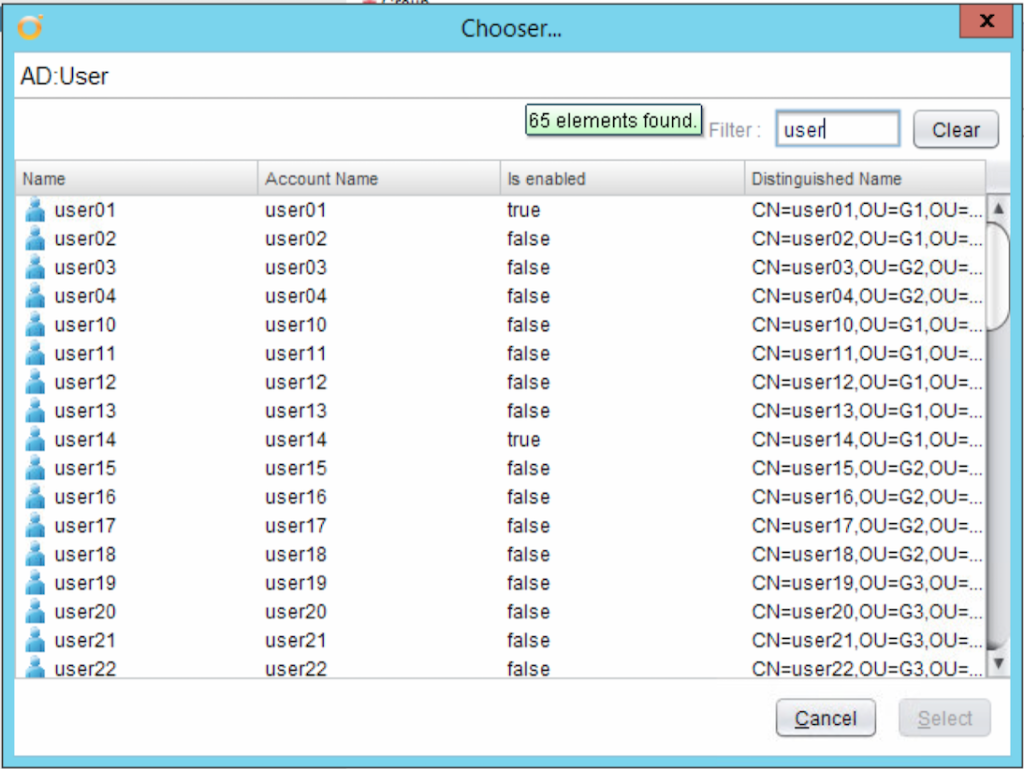Select the user02 name entry
Image resolution: width=1024 pixels, height=769 pixels.
[x=85, y=239]
